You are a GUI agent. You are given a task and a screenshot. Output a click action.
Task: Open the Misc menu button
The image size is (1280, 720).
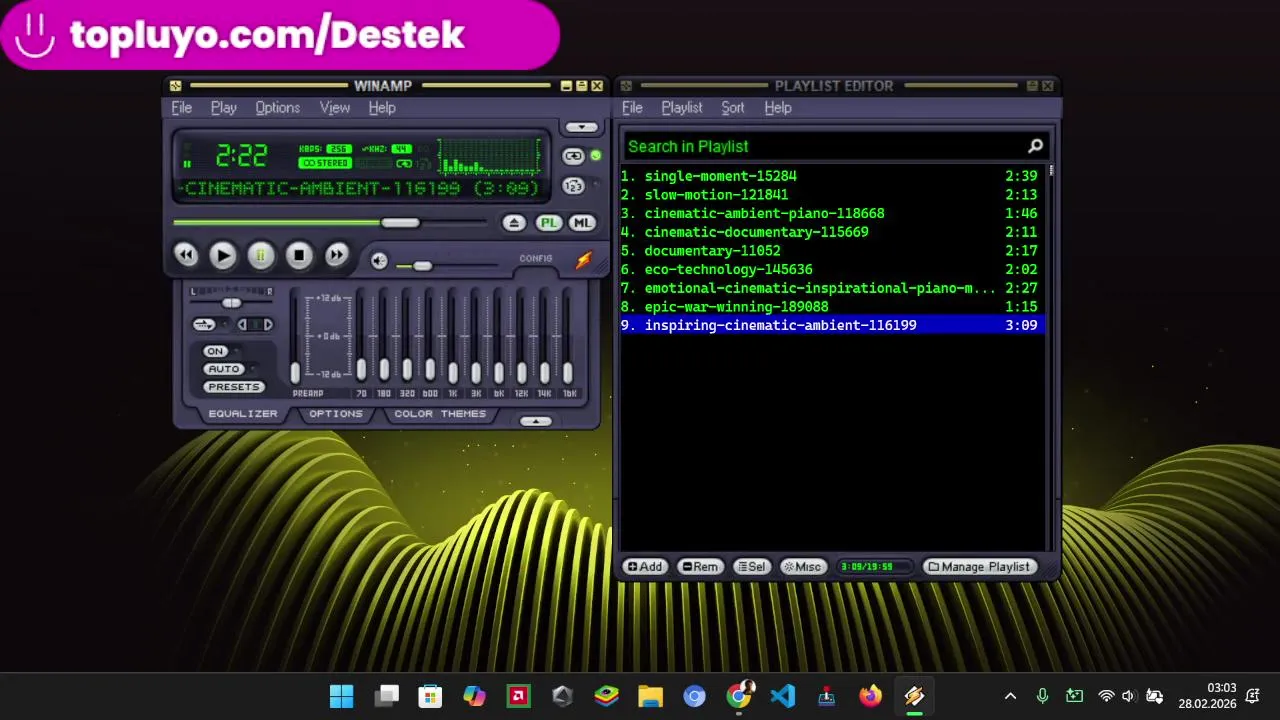pyautogui.click(x=803, y=567)
